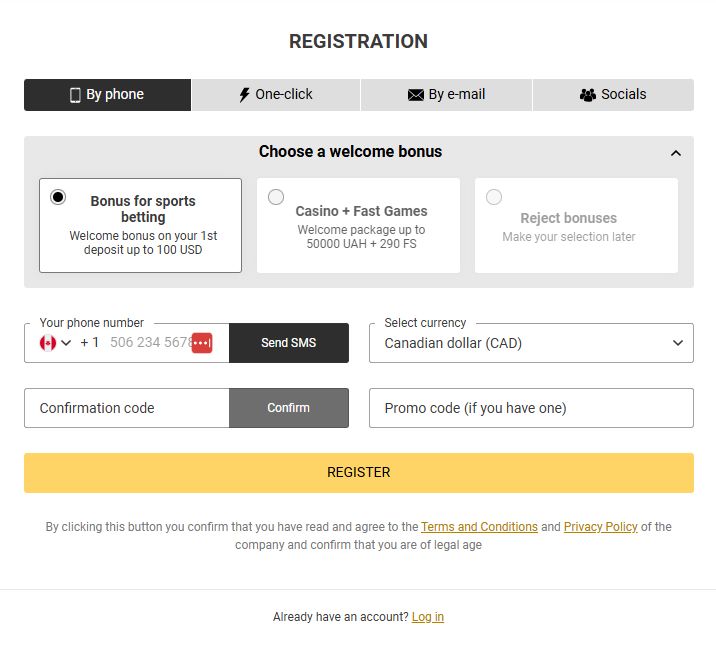Screen dimensions: 716x647
Task: Select Casino + Fast Games bonus option
Action: pos(276,197)
